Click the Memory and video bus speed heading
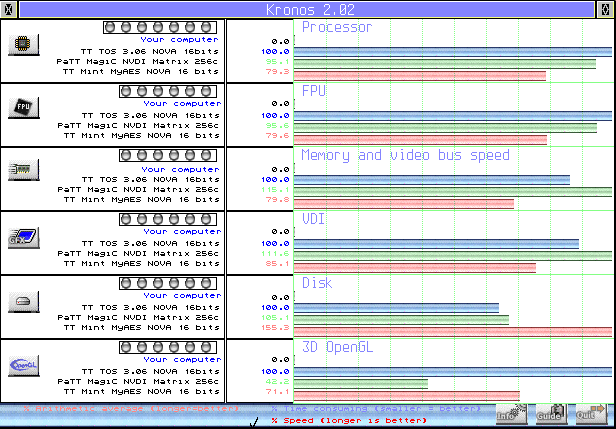The width and height of the screenshot is (616, 429). click(x=405, y=155)
